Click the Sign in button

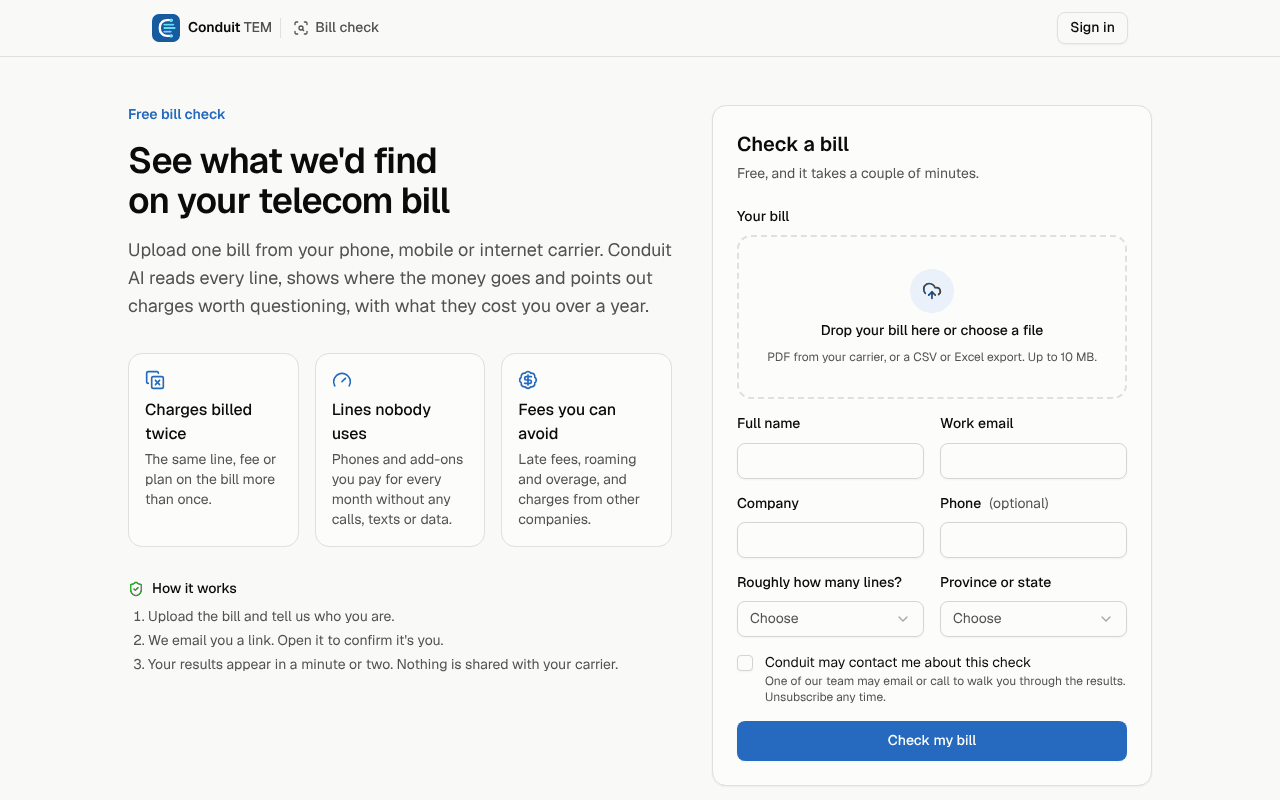click(x=1092, y=28)
